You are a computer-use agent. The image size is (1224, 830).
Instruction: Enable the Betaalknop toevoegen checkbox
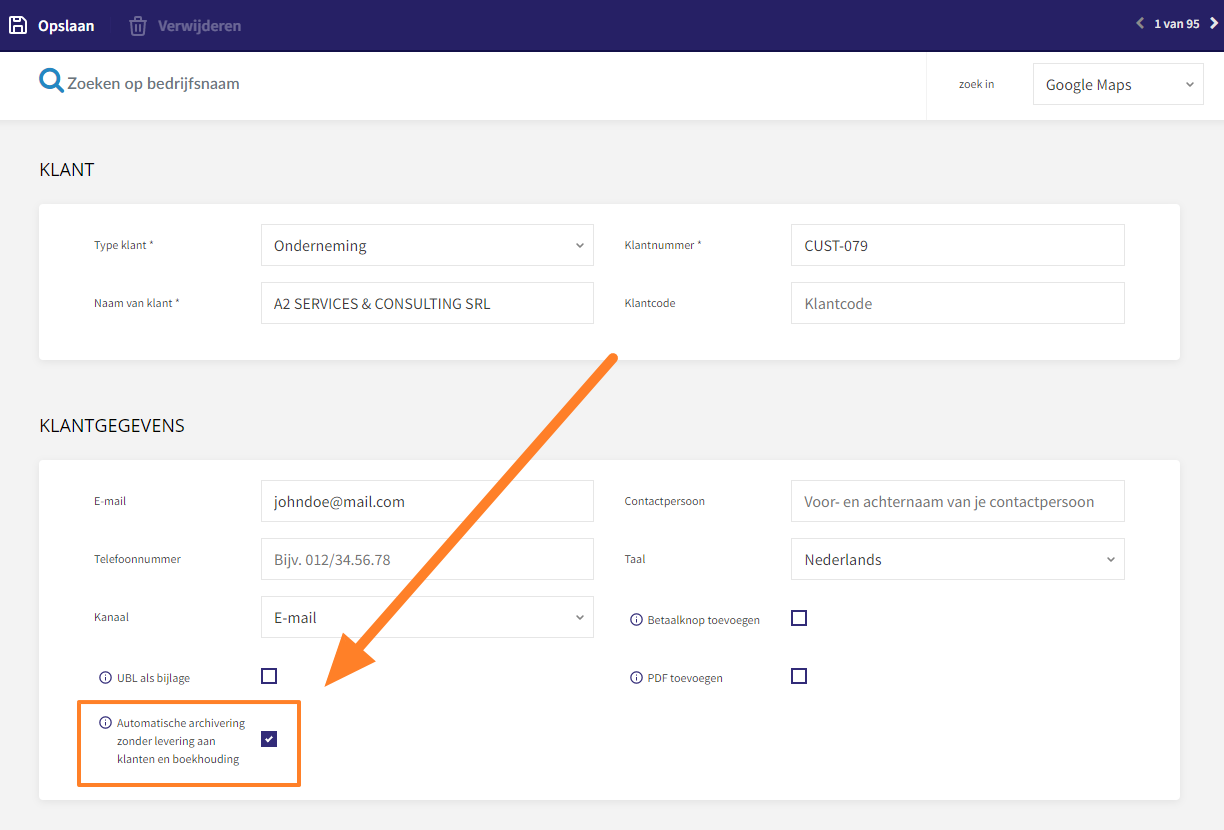pyautogui.click(x=799, y=618)
